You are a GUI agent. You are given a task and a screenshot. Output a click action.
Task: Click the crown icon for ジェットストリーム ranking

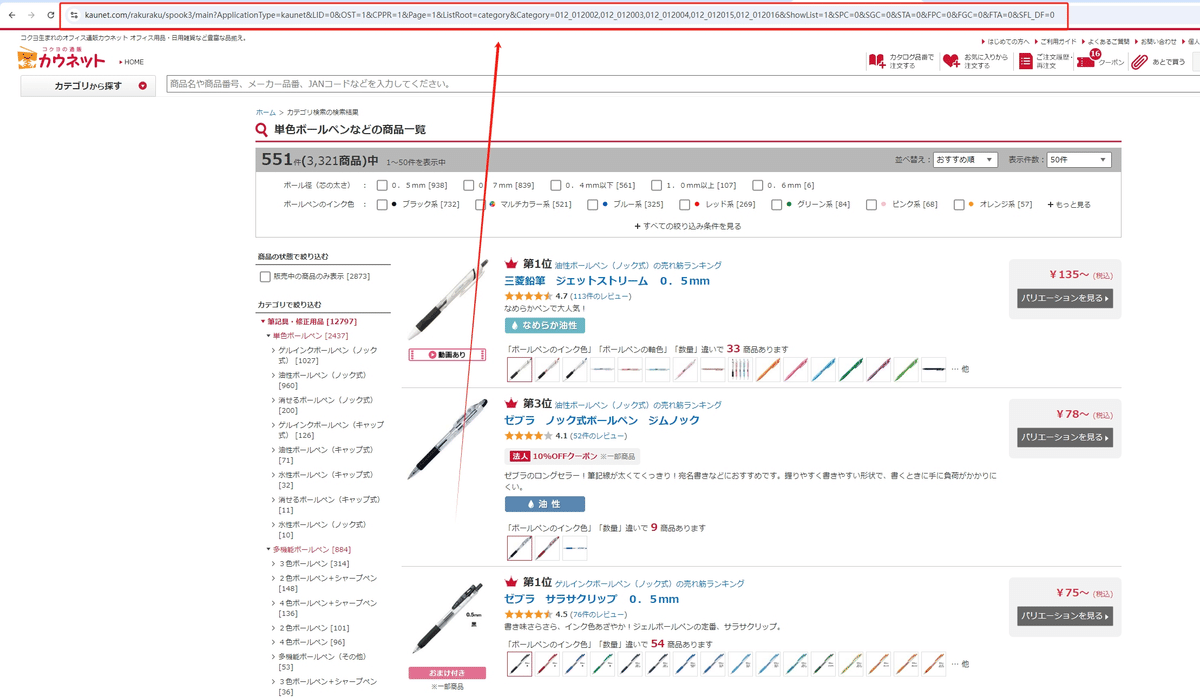[x=511, y=264]
